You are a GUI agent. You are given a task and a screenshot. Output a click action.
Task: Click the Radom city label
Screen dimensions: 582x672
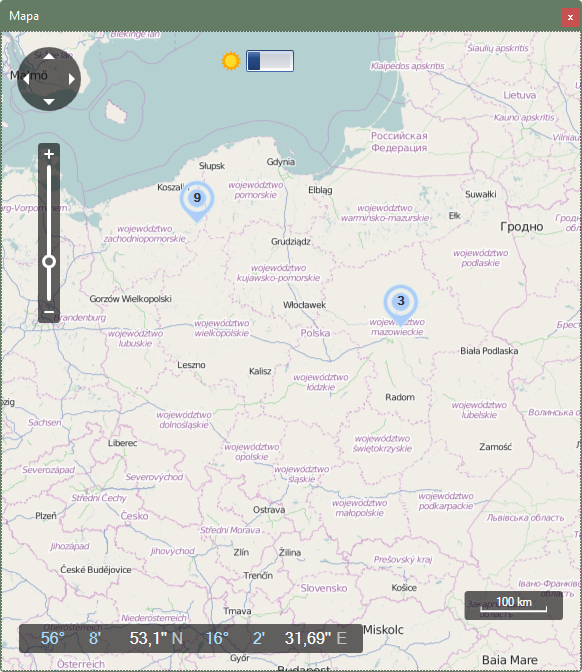coord(400,397)
